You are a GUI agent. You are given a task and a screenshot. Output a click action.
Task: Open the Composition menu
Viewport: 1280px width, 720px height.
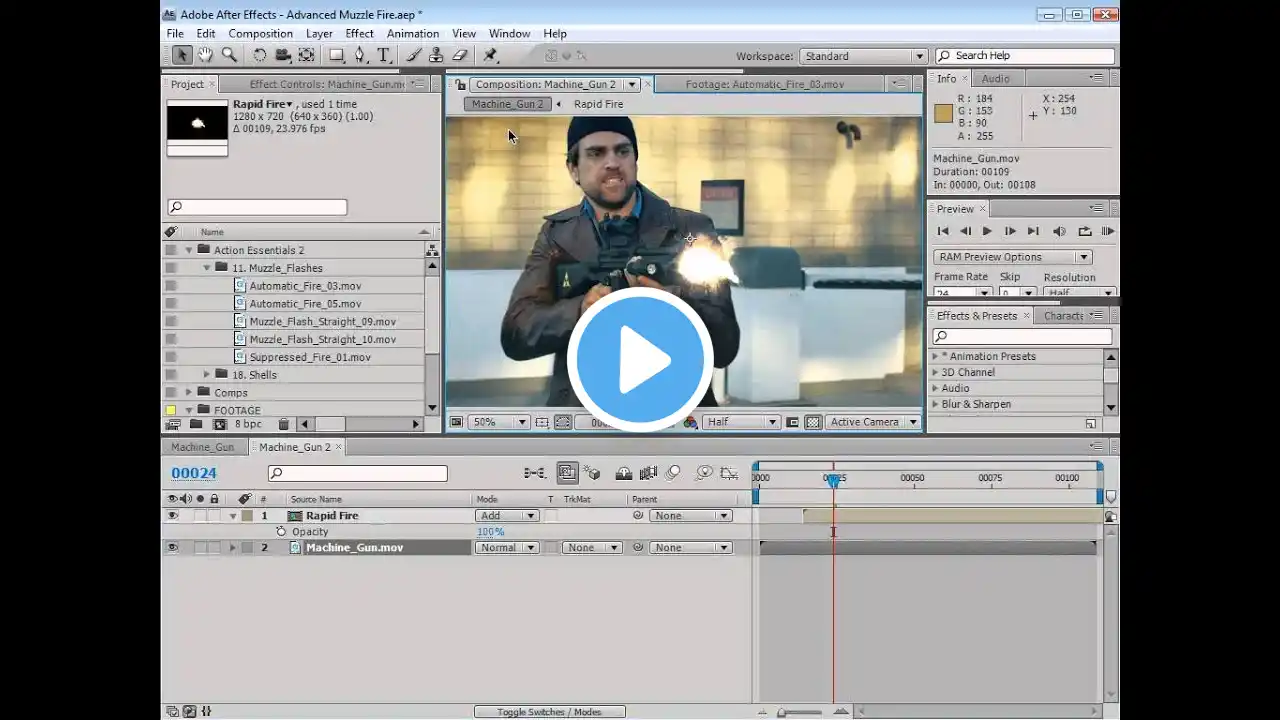pos(260,34)
